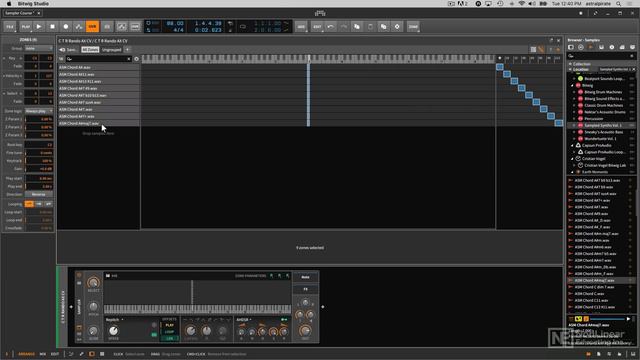Viewport: 640px width, 360px height.
Task: Arm recording with the transport record button
Action: 66,27
